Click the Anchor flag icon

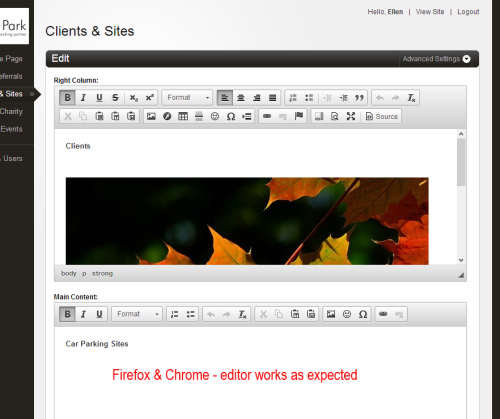coord(299,116)
